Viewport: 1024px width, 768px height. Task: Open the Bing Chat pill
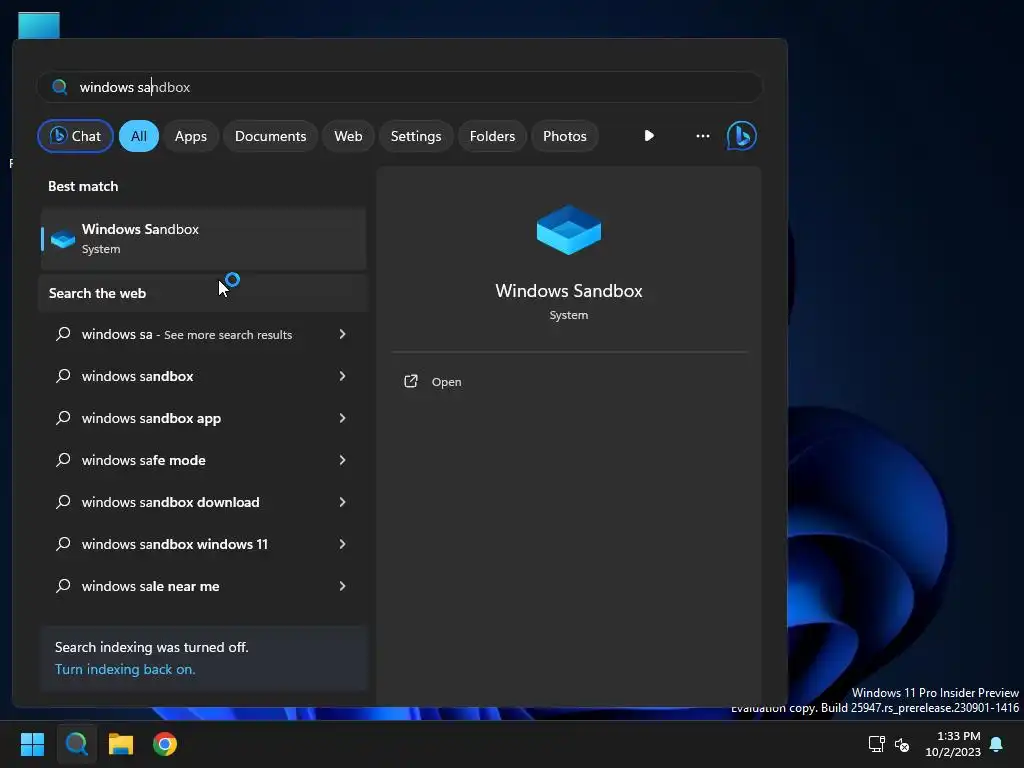[75, 136]
